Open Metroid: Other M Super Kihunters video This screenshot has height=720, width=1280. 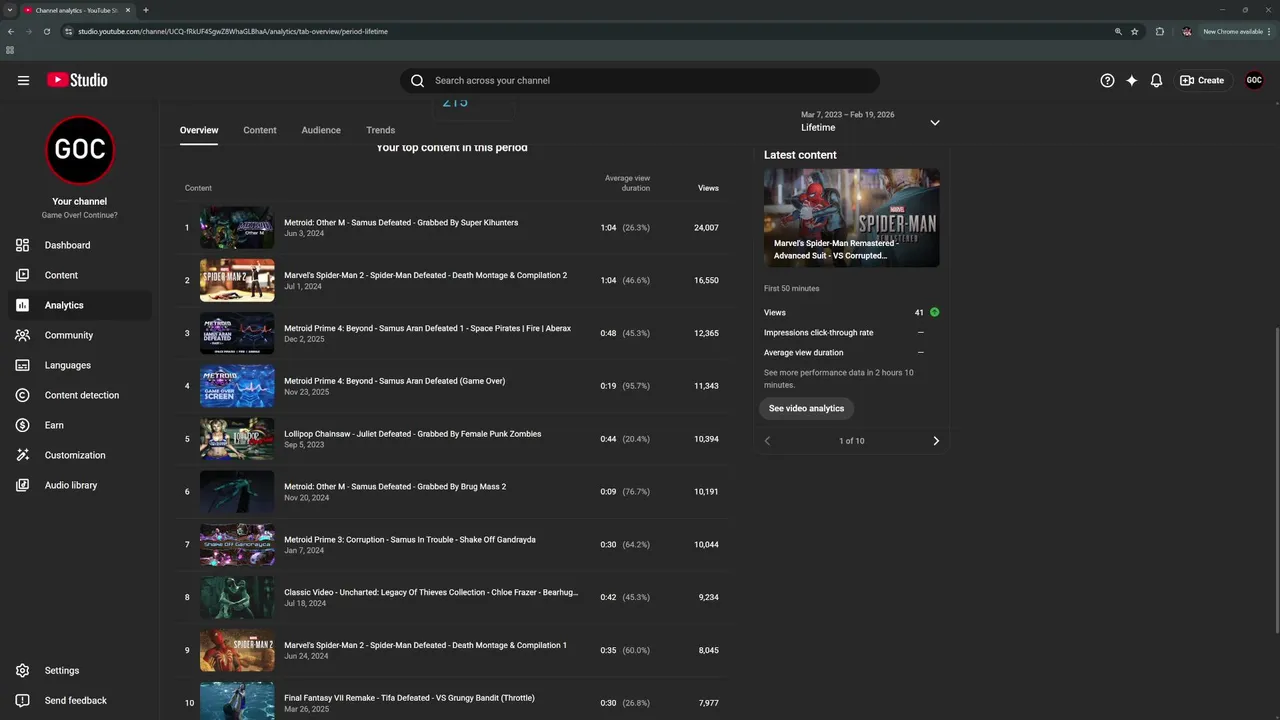tap(401, 223)
